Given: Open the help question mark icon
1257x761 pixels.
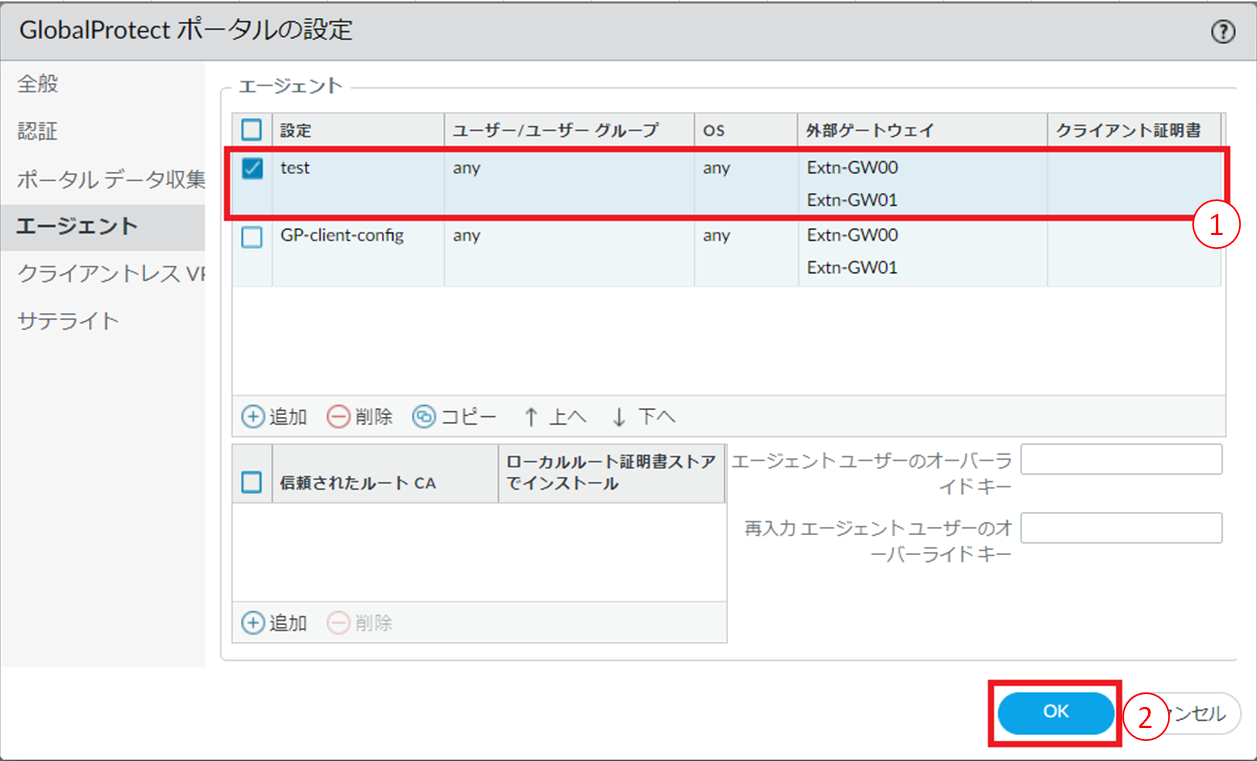Looking at the screenshot, I should pos(1222,32).
